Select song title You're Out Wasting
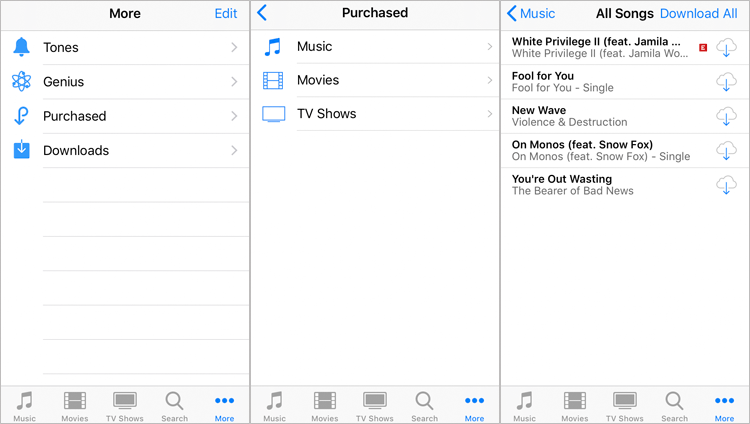 point(562,179)
